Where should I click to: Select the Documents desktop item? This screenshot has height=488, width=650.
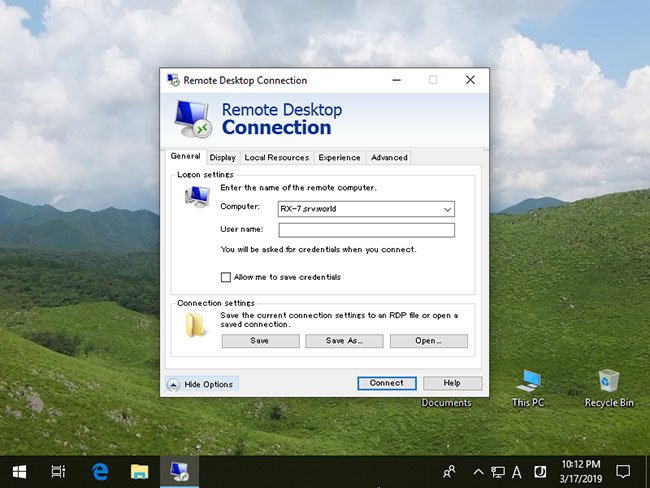coord(446,403)
